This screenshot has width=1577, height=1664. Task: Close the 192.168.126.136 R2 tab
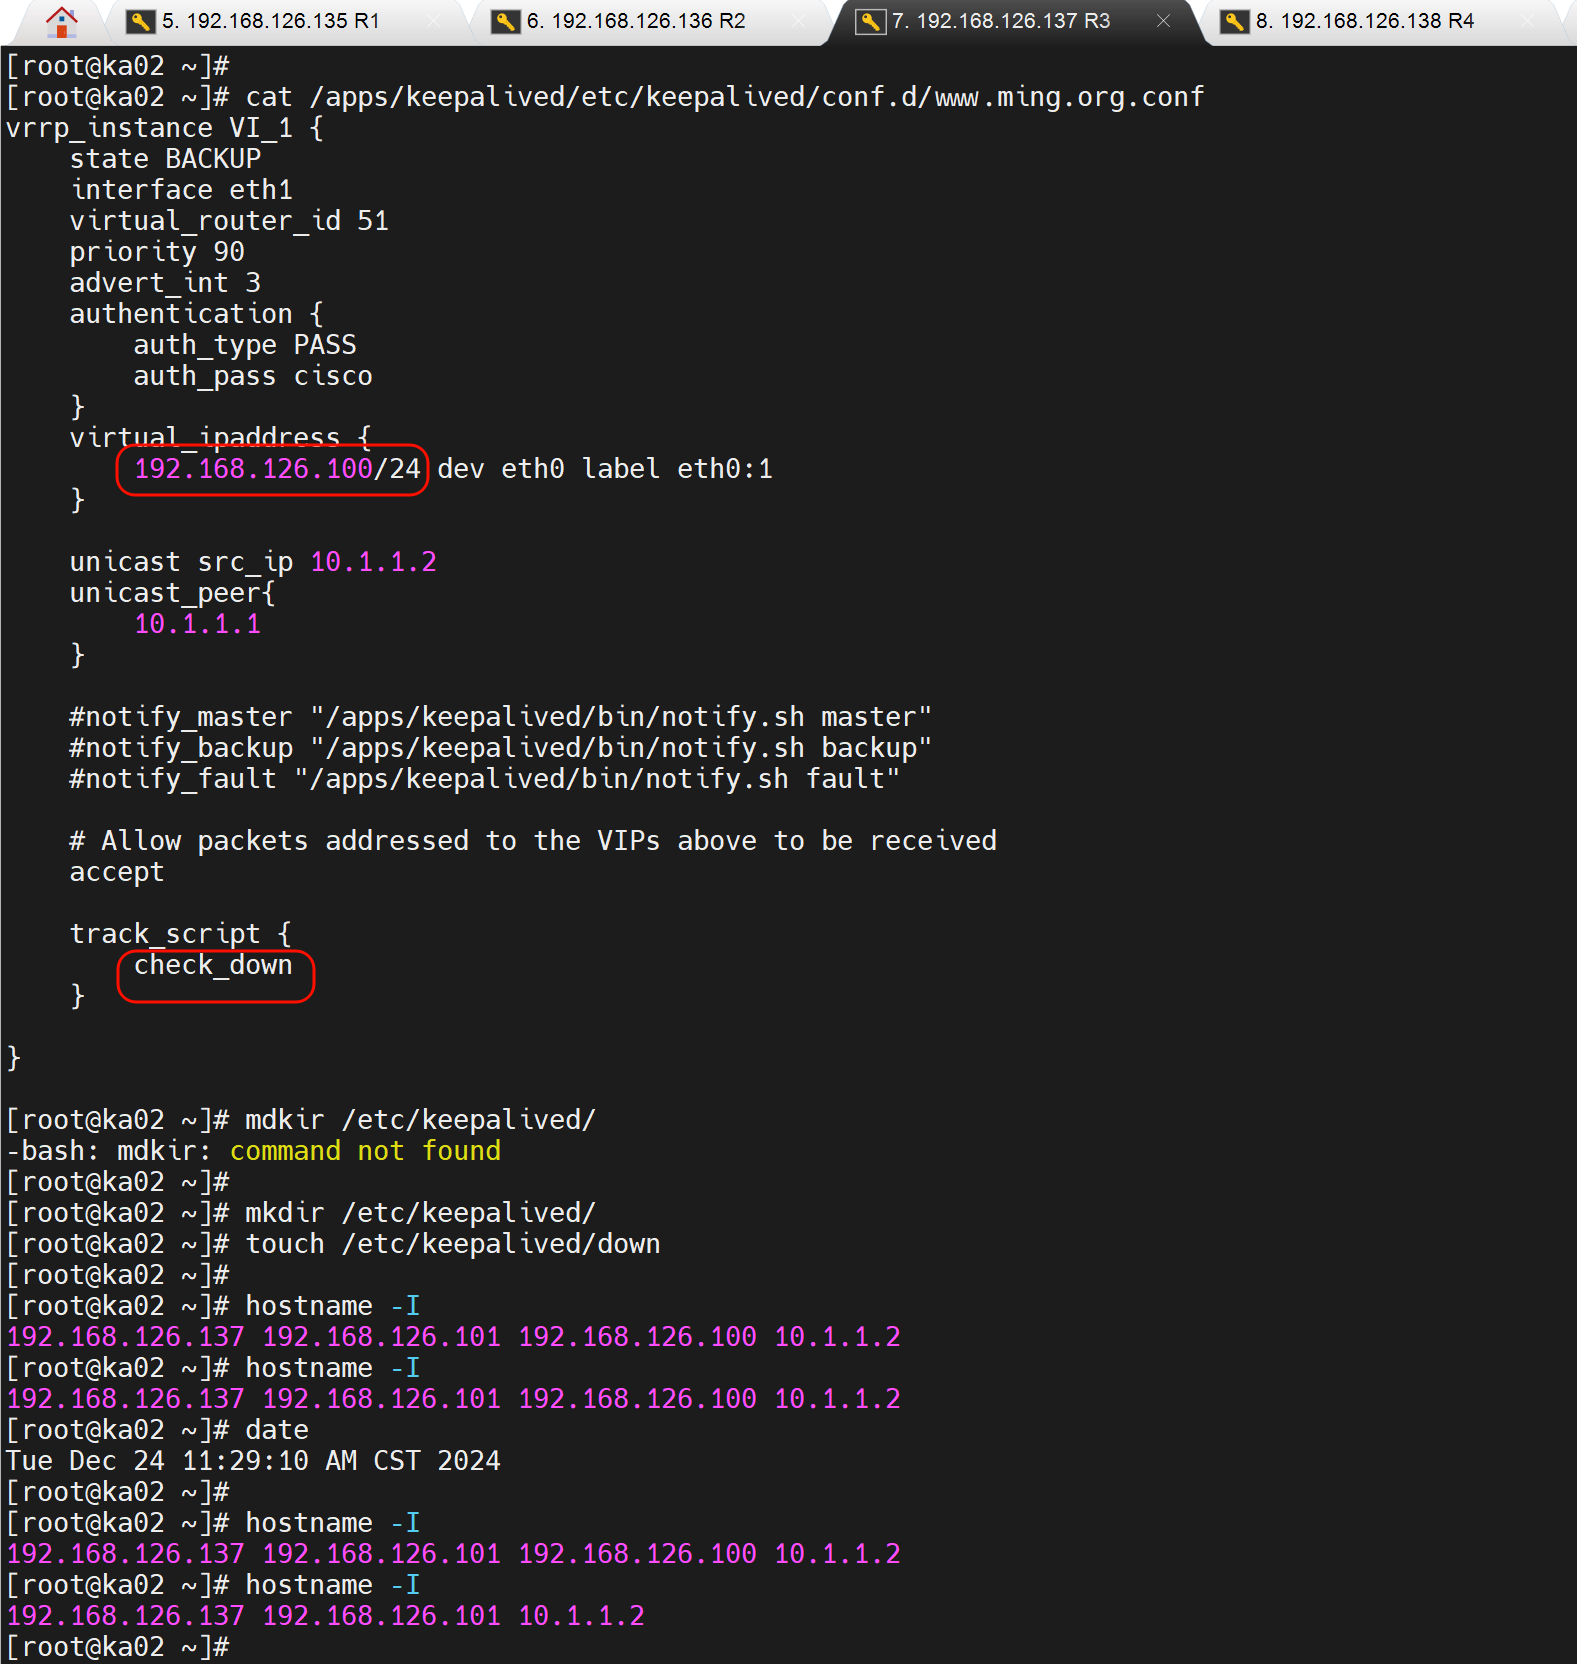[799, 21]
